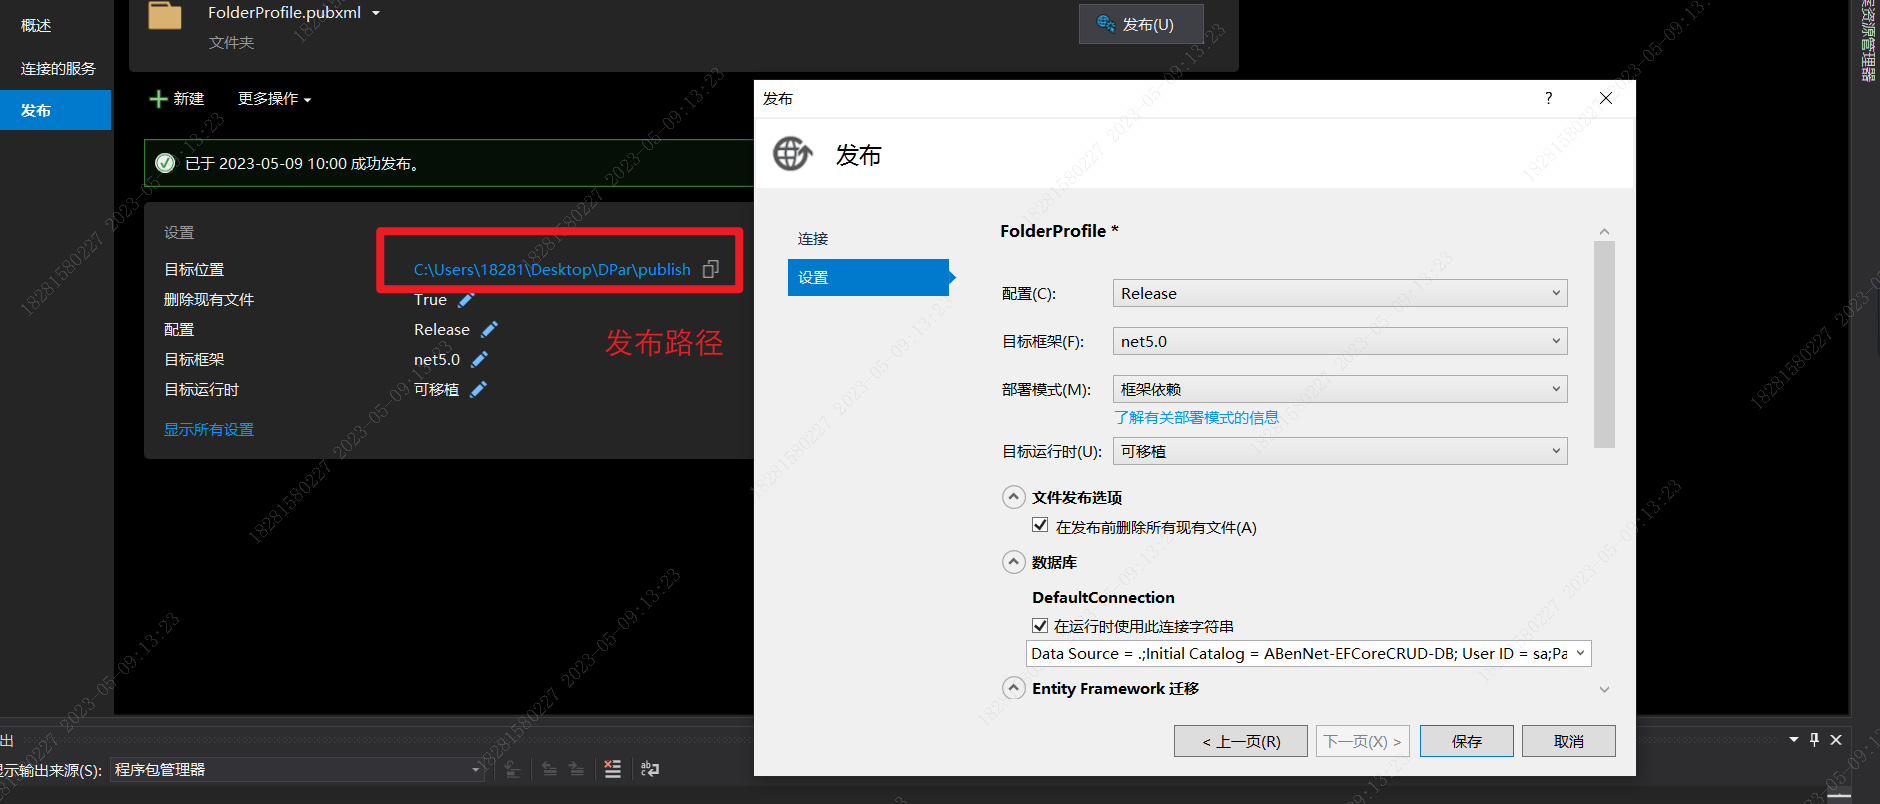Open the 更多操作 dropdown menu
The width and height of the screenshot is (1880, 804).
click(274, 98)
